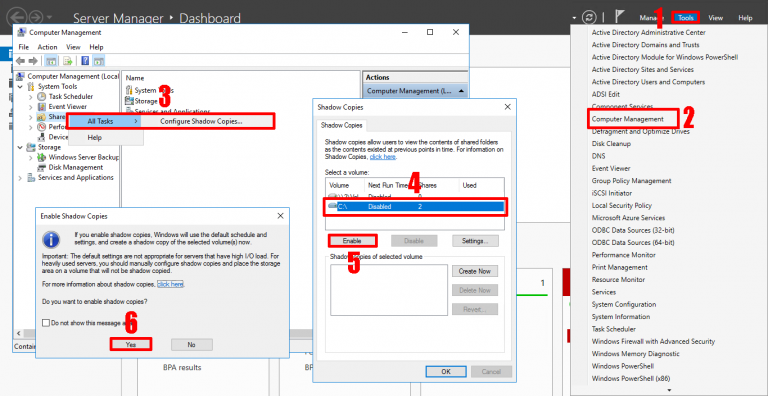Click the back arrow in Computer Management toolbar
Image resolution: width=768 pixels, height=396 pixels.
click(20, 61)
